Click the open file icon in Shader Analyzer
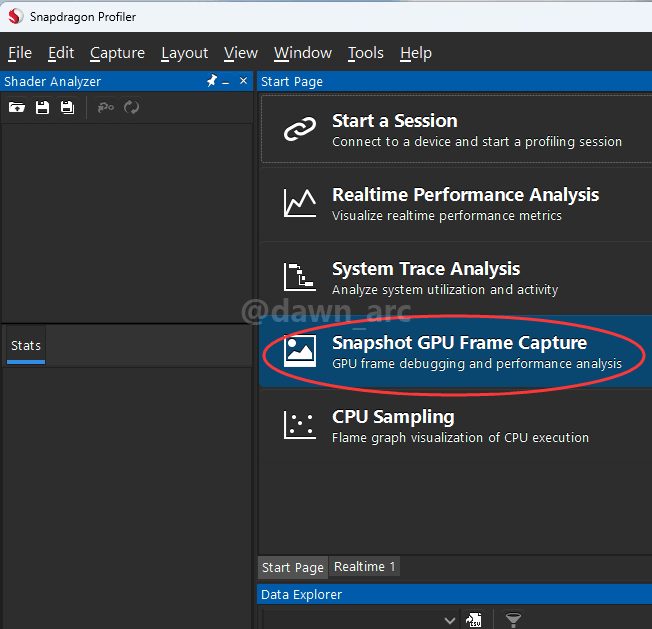The height and width of the screenshot is (629, 652). [17, 107]
